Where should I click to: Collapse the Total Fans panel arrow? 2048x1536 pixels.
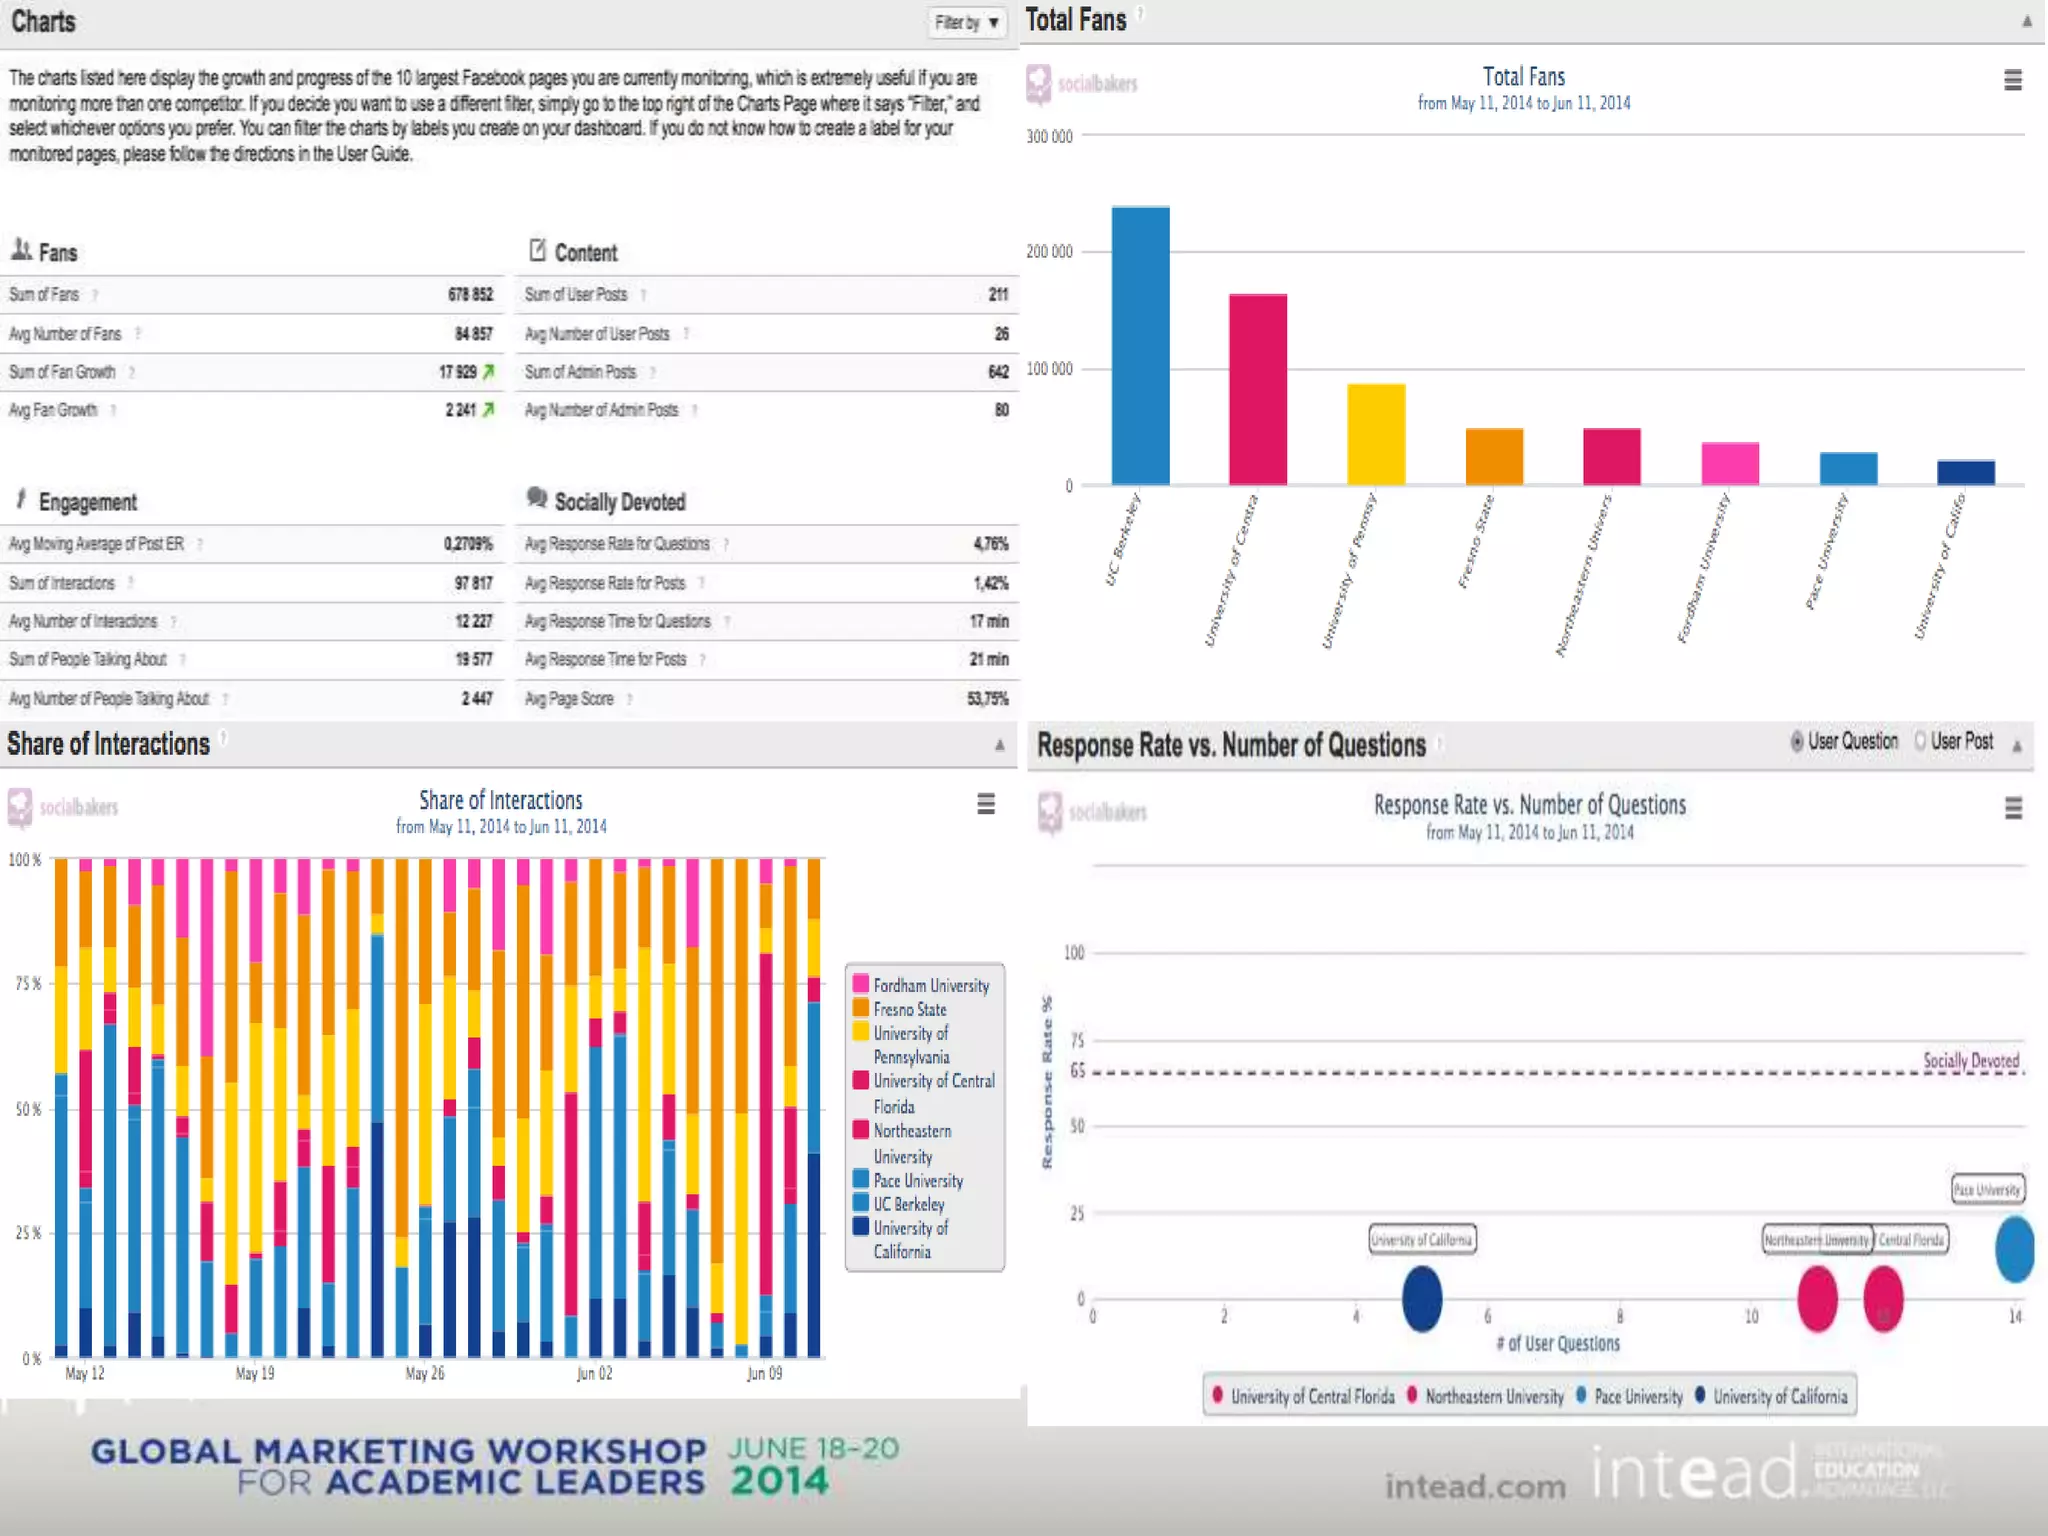point(2027,21)
